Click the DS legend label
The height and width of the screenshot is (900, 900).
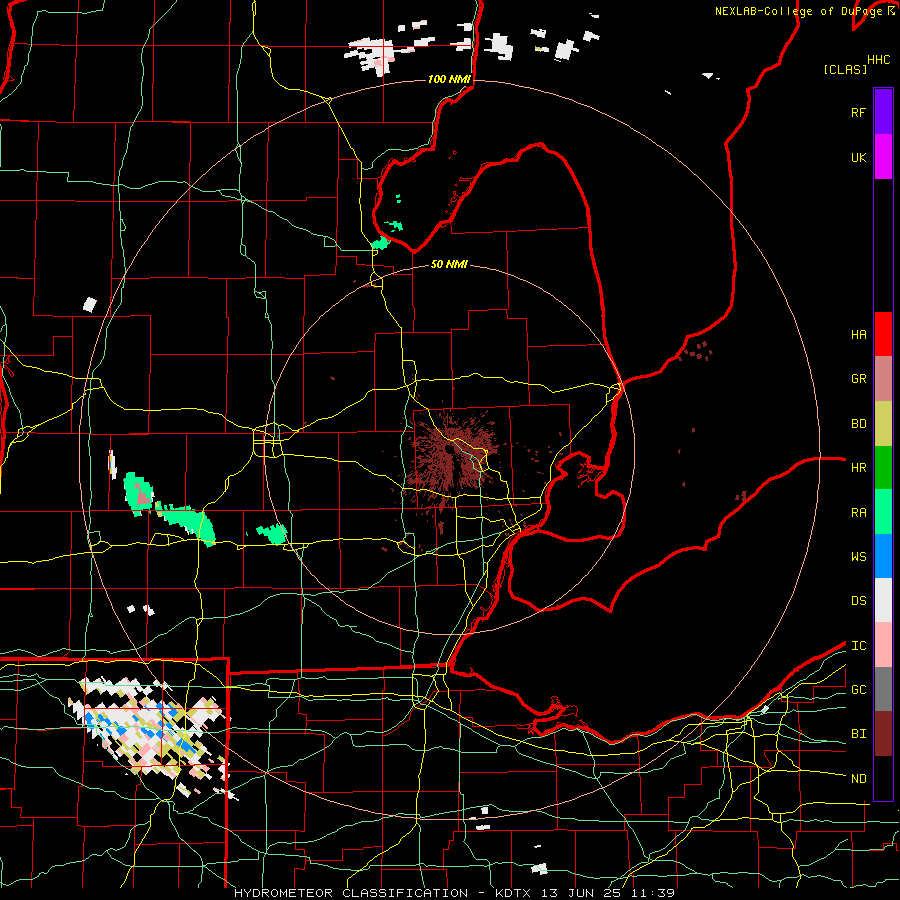click(x=858, y=600)
